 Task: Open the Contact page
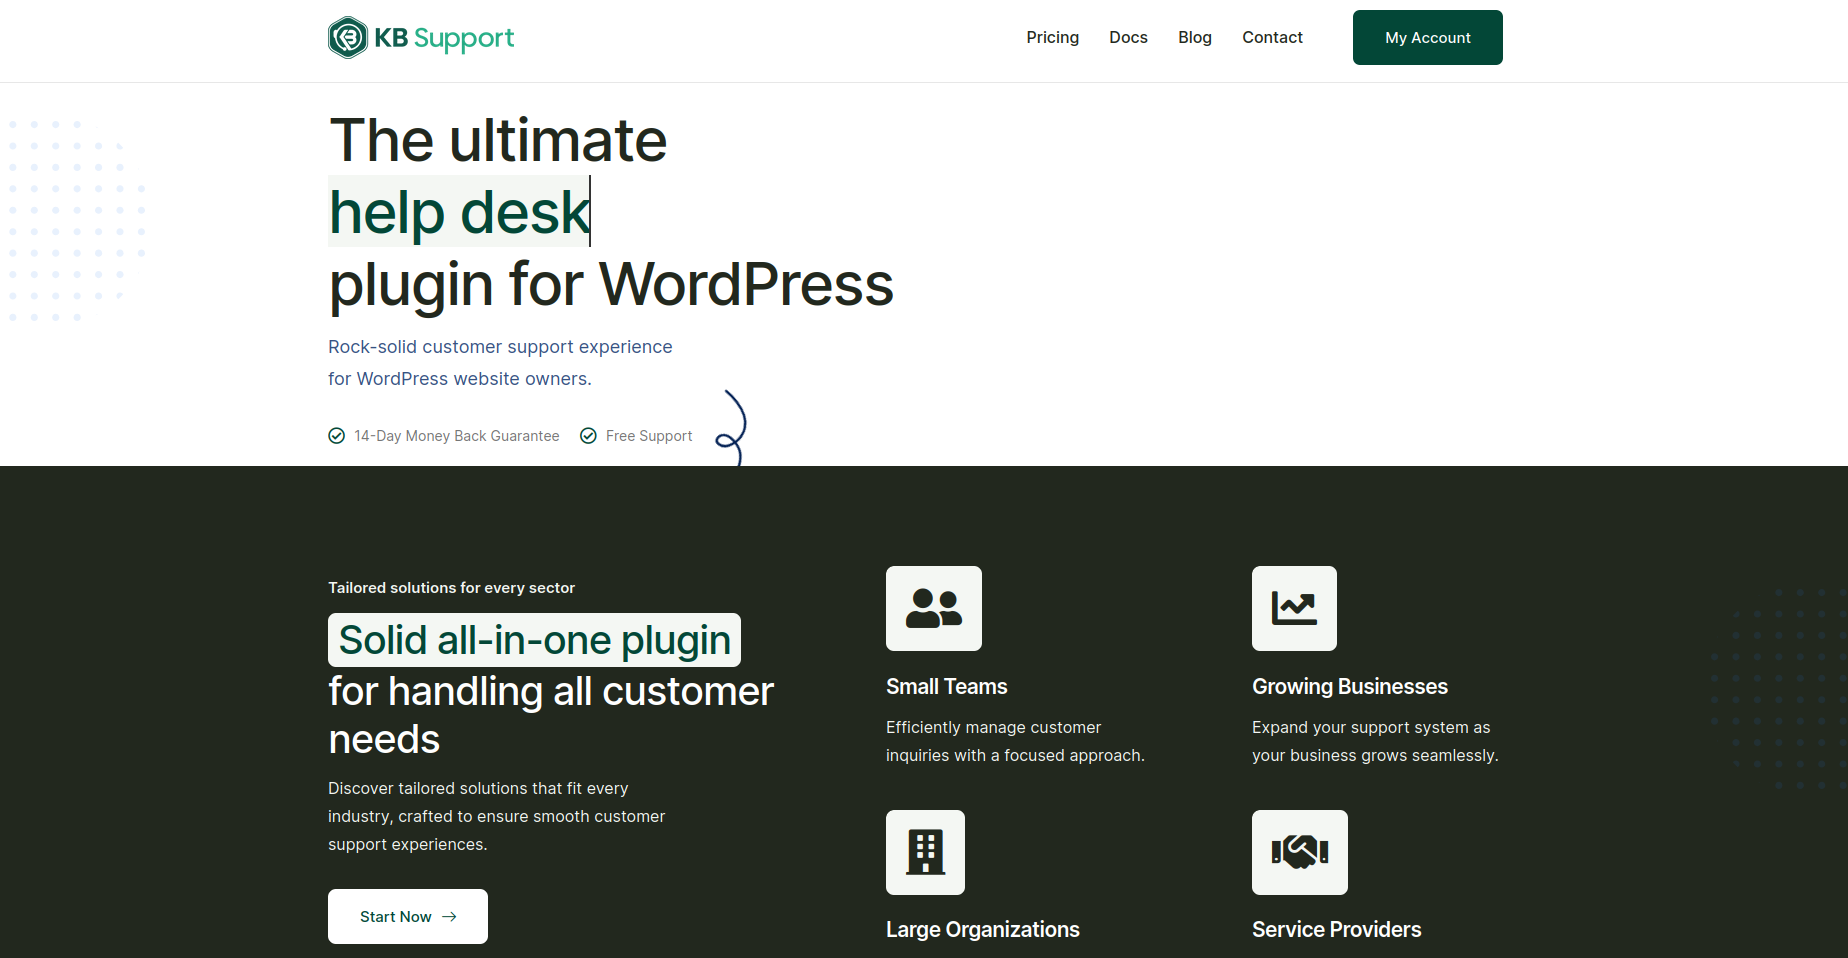[1272, 37]
